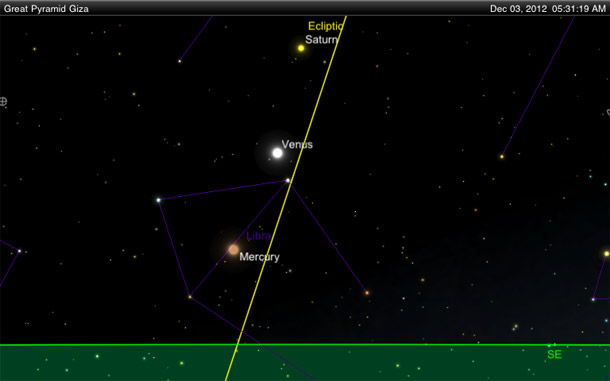This screenshot has width=610, height=381.
Task: Select the Venus label
Action: tap(297, 144)
